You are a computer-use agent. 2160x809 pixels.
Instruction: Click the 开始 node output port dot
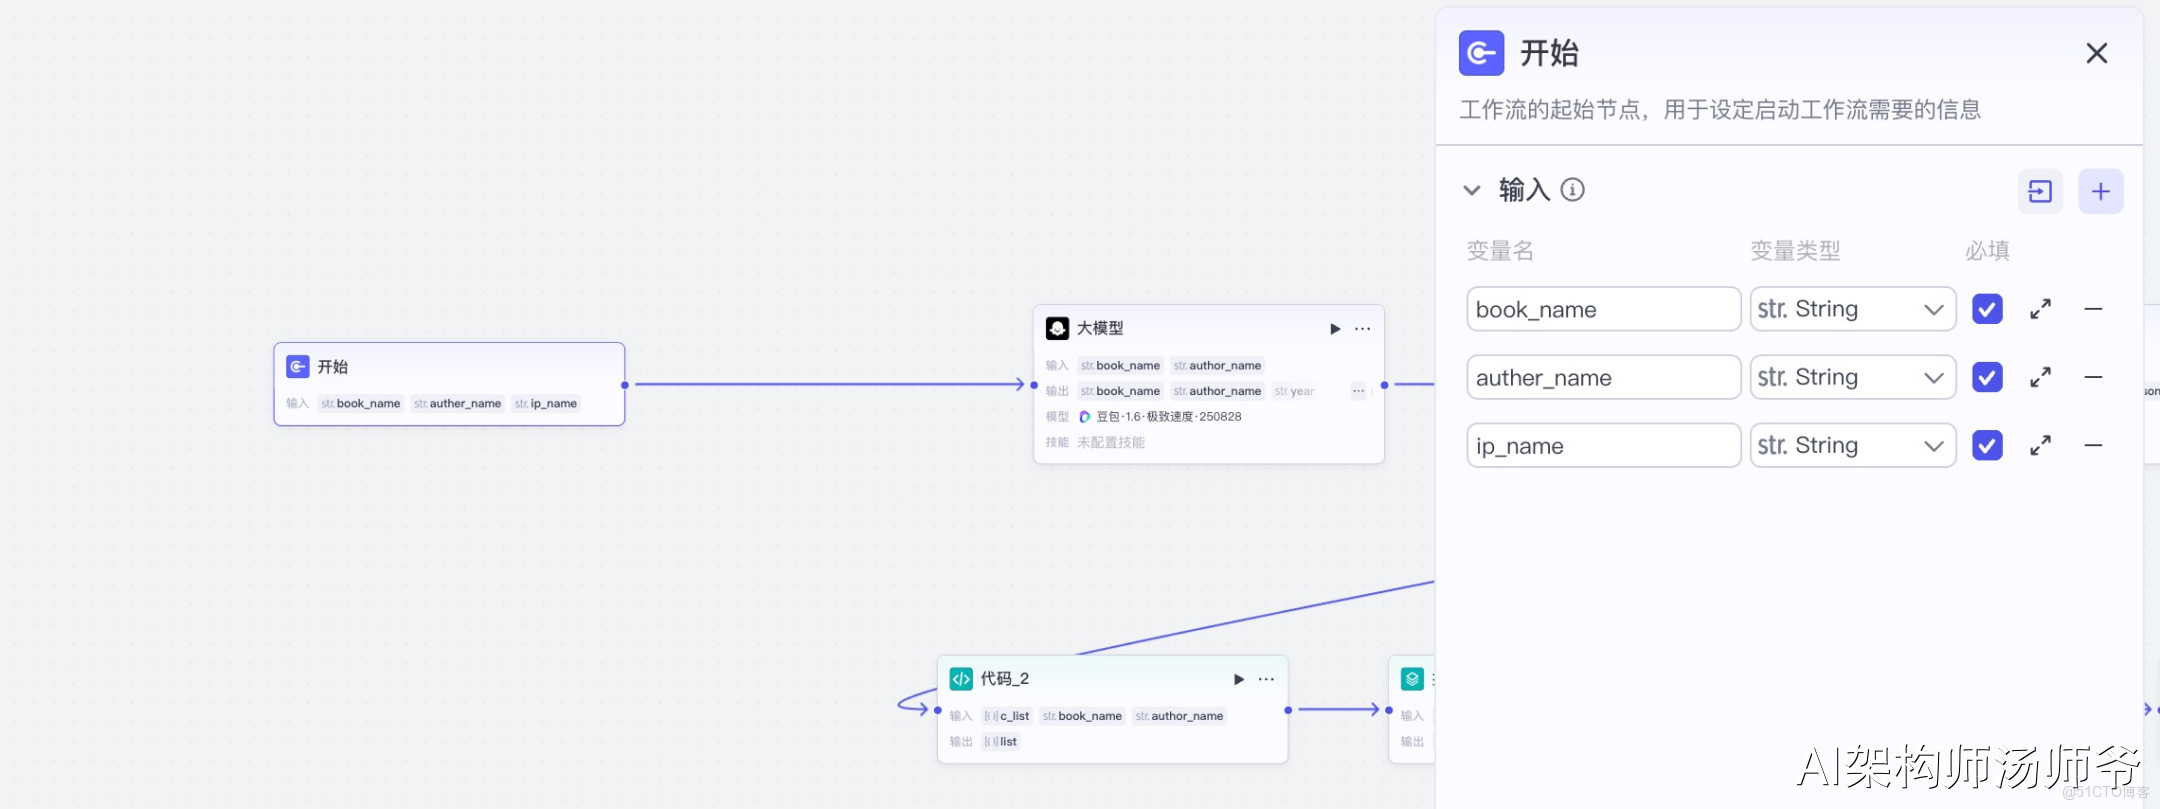(x=625, y=385)
